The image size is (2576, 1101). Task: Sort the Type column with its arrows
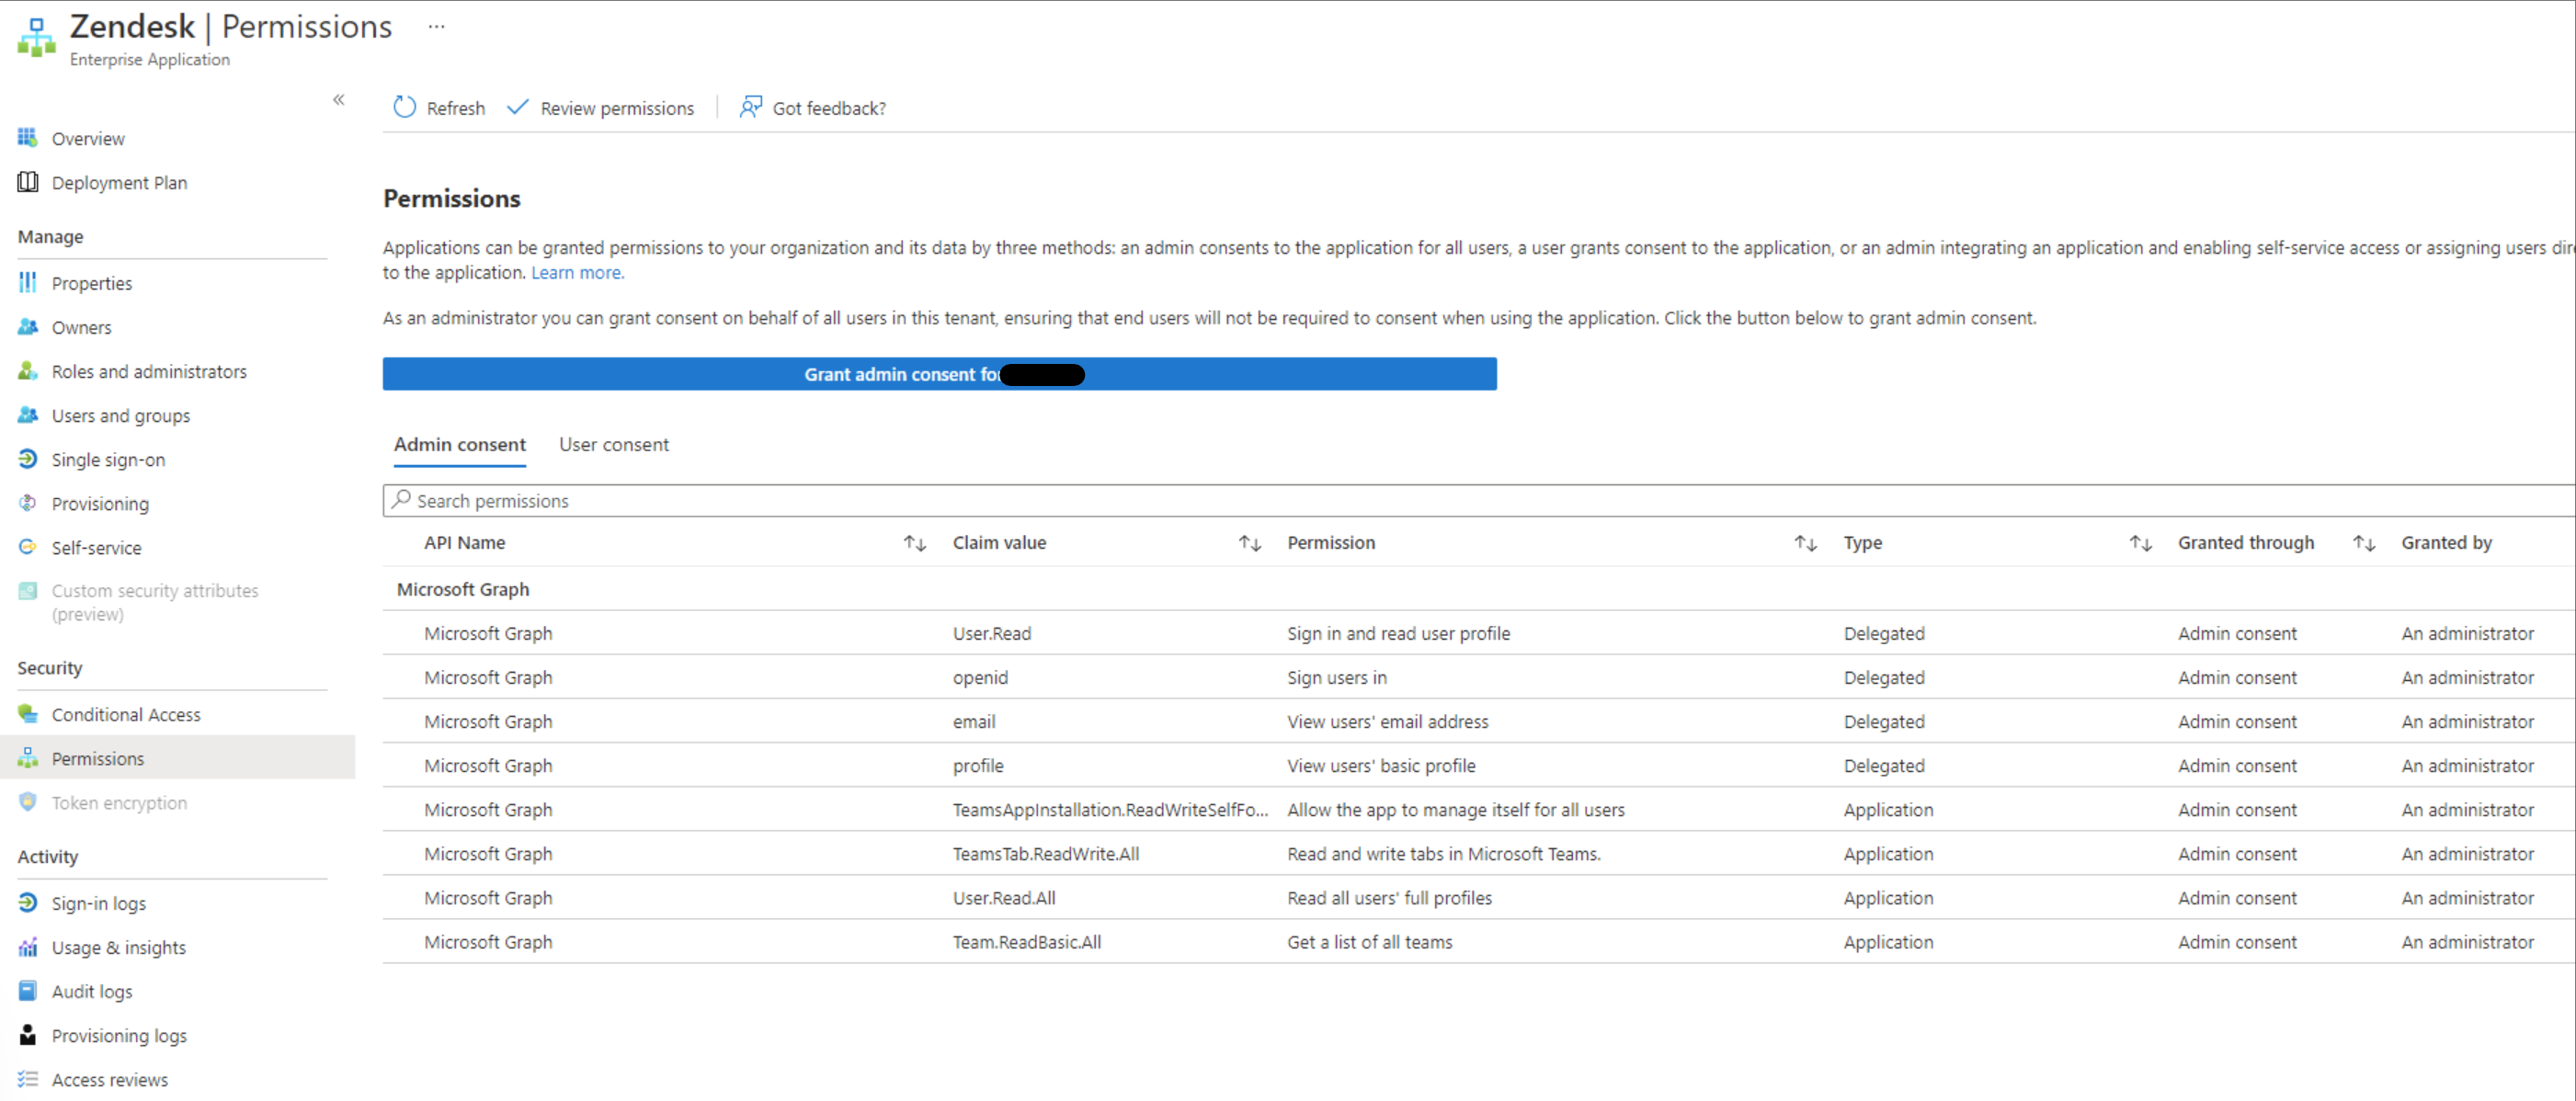tap(2139, 543)
